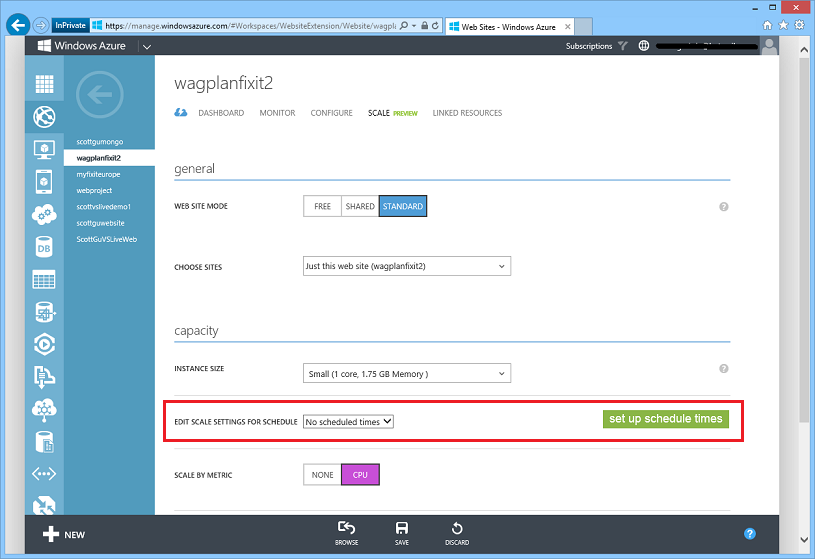Select the Web Sites globe icon in sidebar

pos(44,116)
